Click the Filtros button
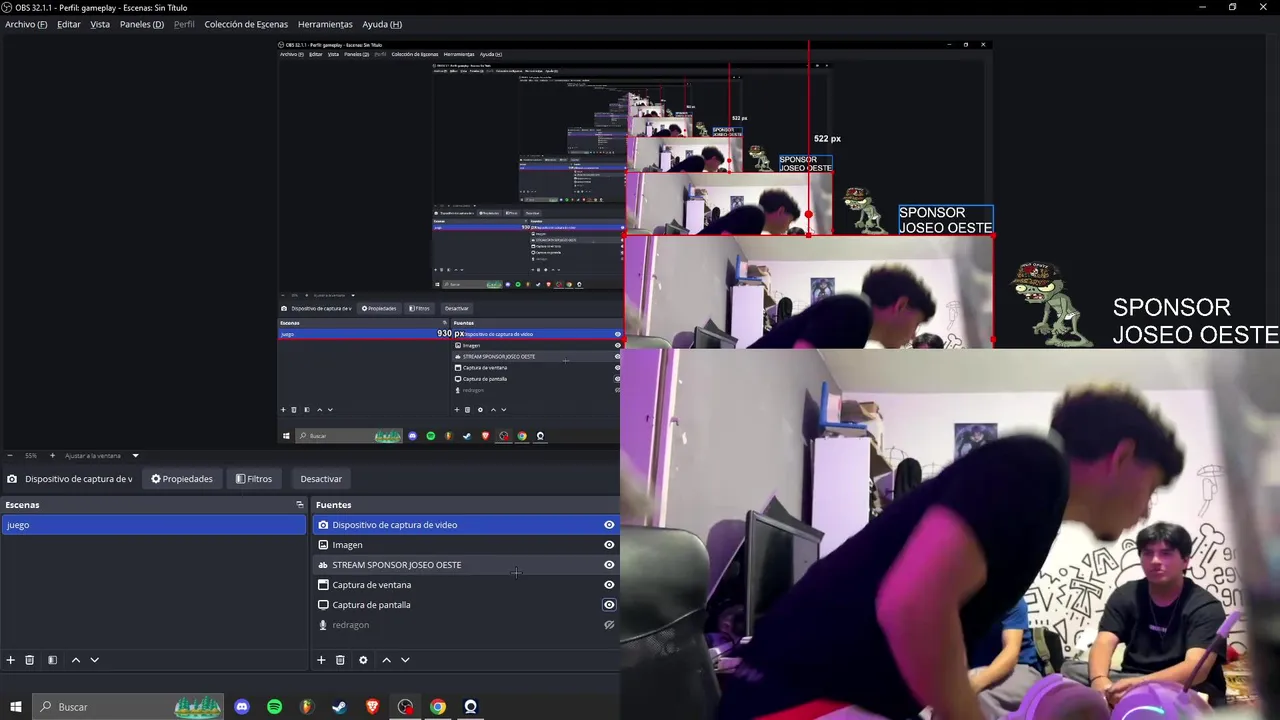This screenshot has height=720, width=1280. point(254,479)
